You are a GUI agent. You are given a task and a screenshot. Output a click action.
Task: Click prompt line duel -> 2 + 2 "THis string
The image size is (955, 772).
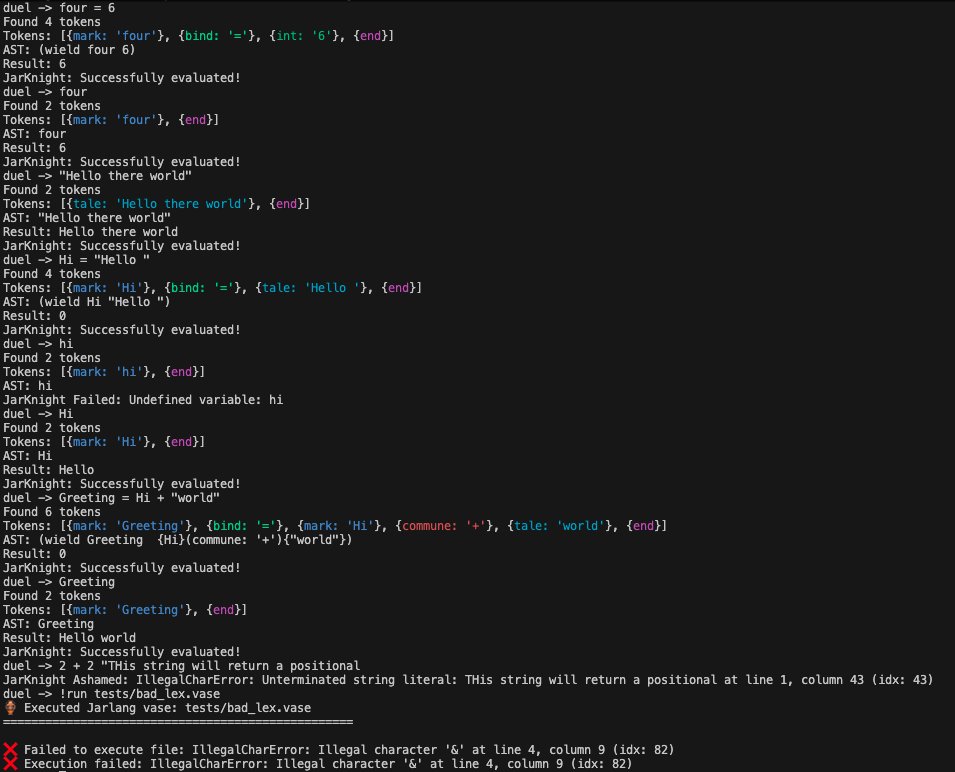(181, 666)
